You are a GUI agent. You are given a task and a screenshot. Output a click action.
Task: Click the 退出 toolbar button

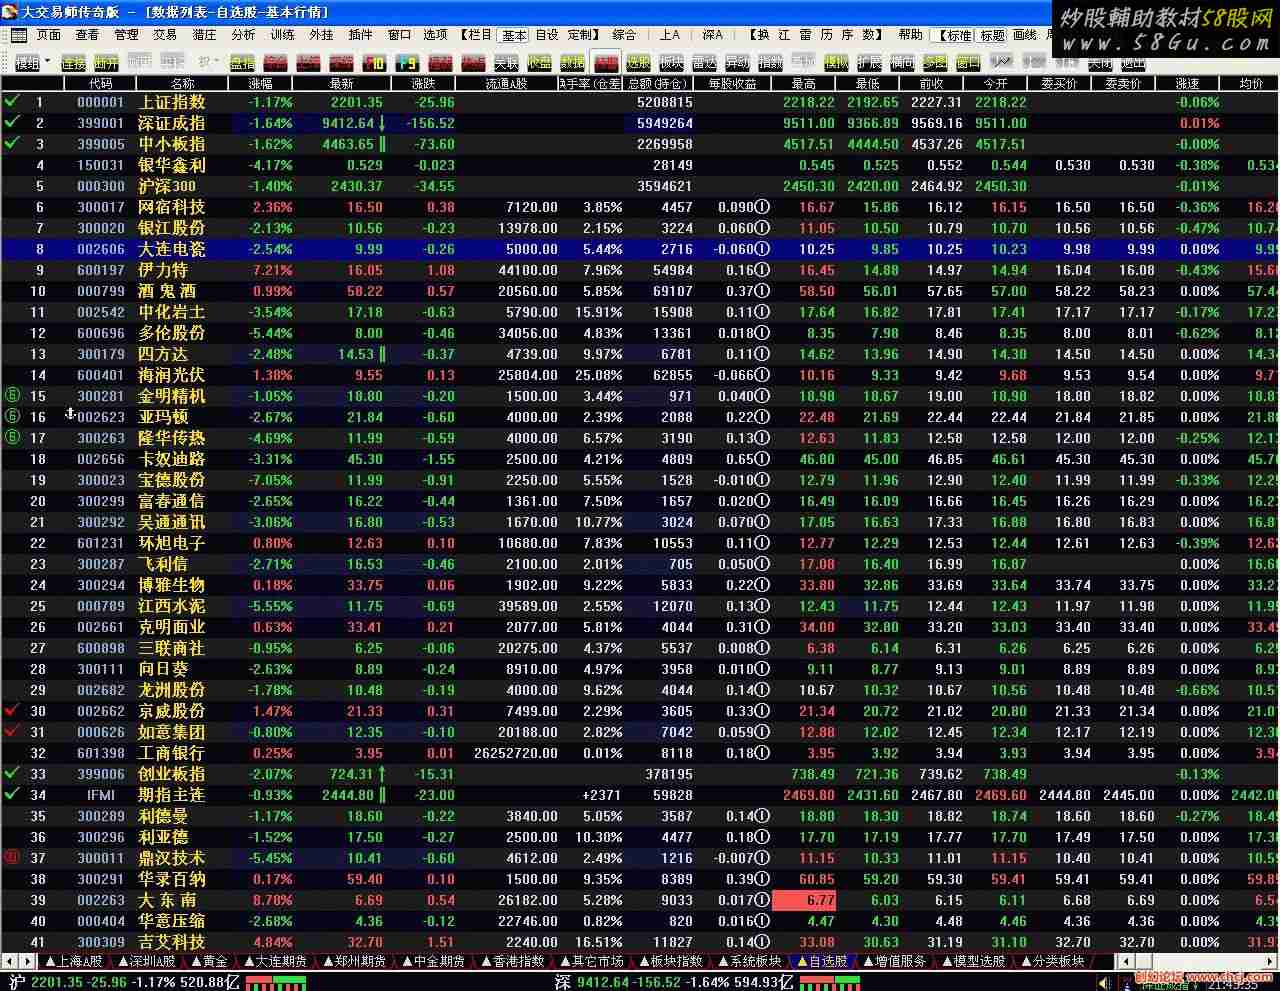1133,63
